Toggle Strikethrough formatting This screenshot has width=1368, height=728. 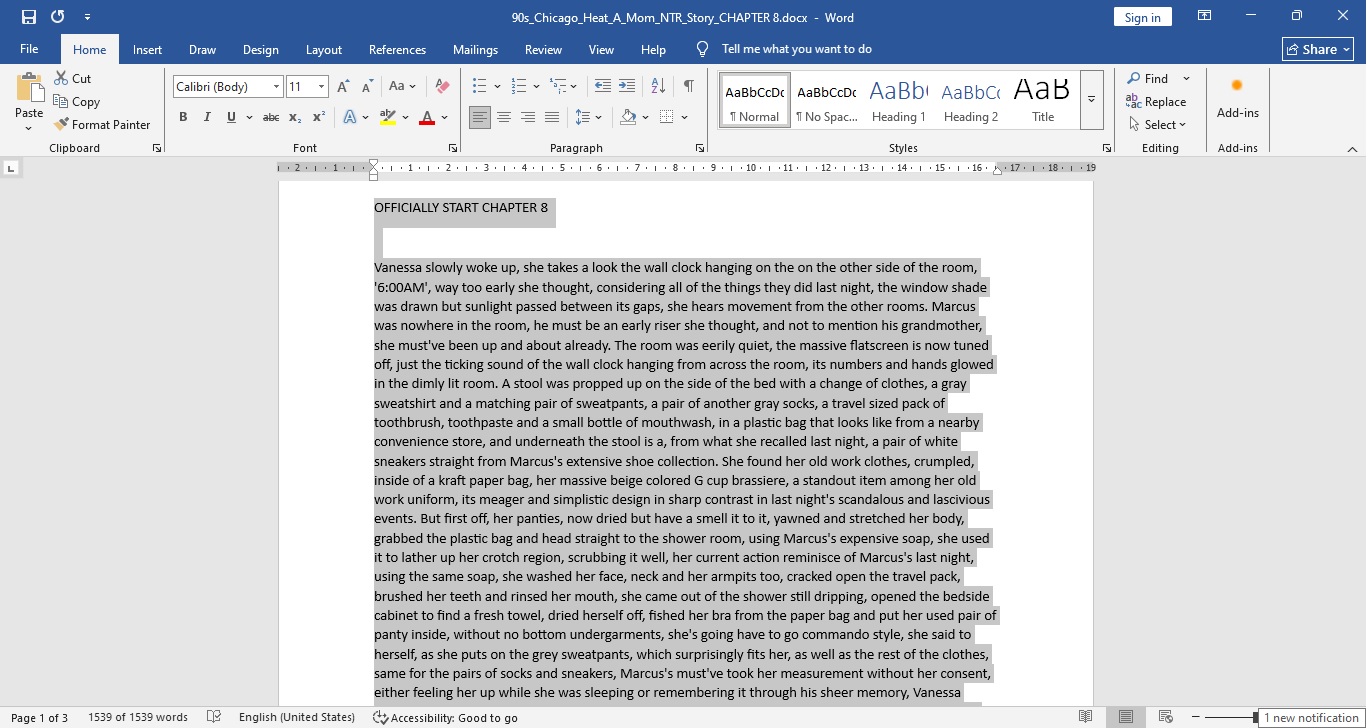click(x=270, y=117)
